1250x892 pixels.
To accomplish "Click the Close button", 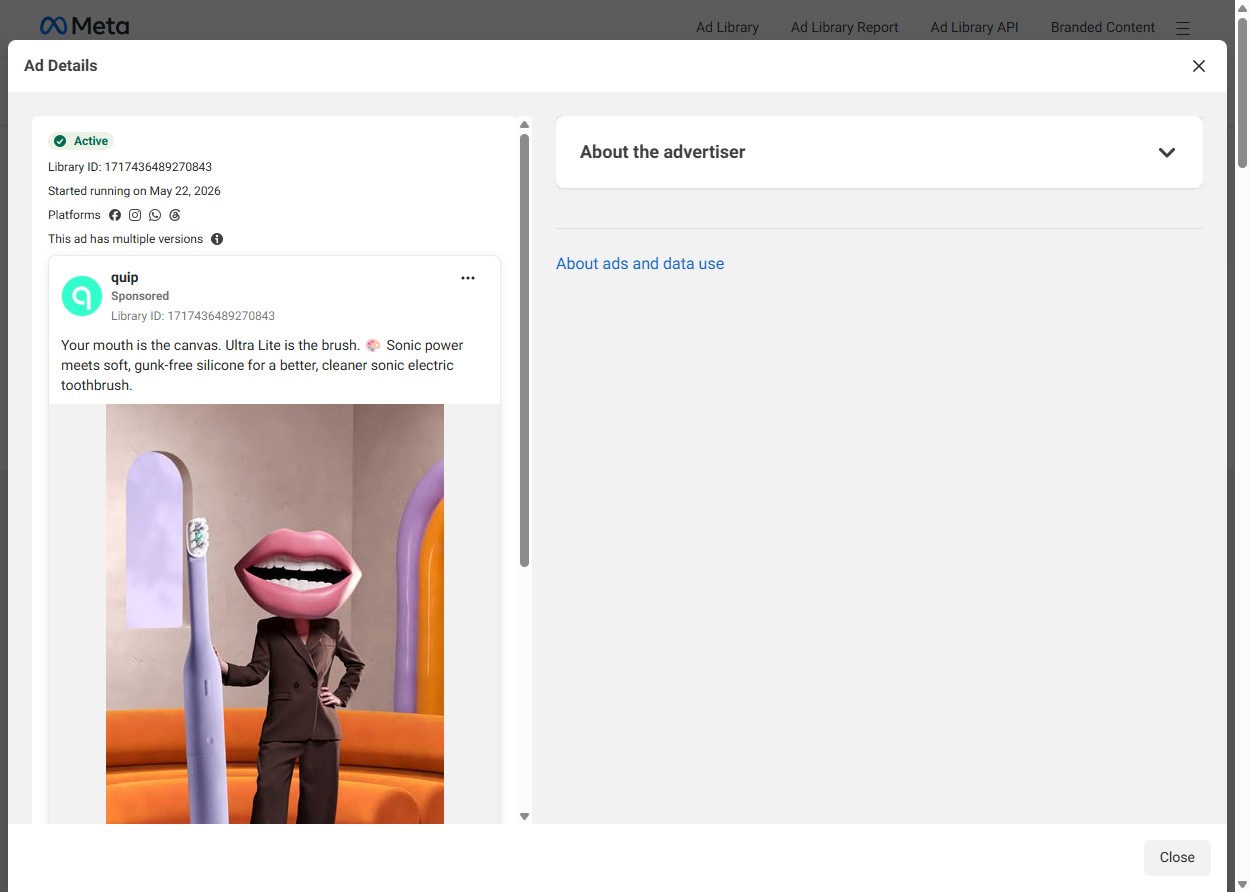I will pyautogui.click(x=1177, y=857).
